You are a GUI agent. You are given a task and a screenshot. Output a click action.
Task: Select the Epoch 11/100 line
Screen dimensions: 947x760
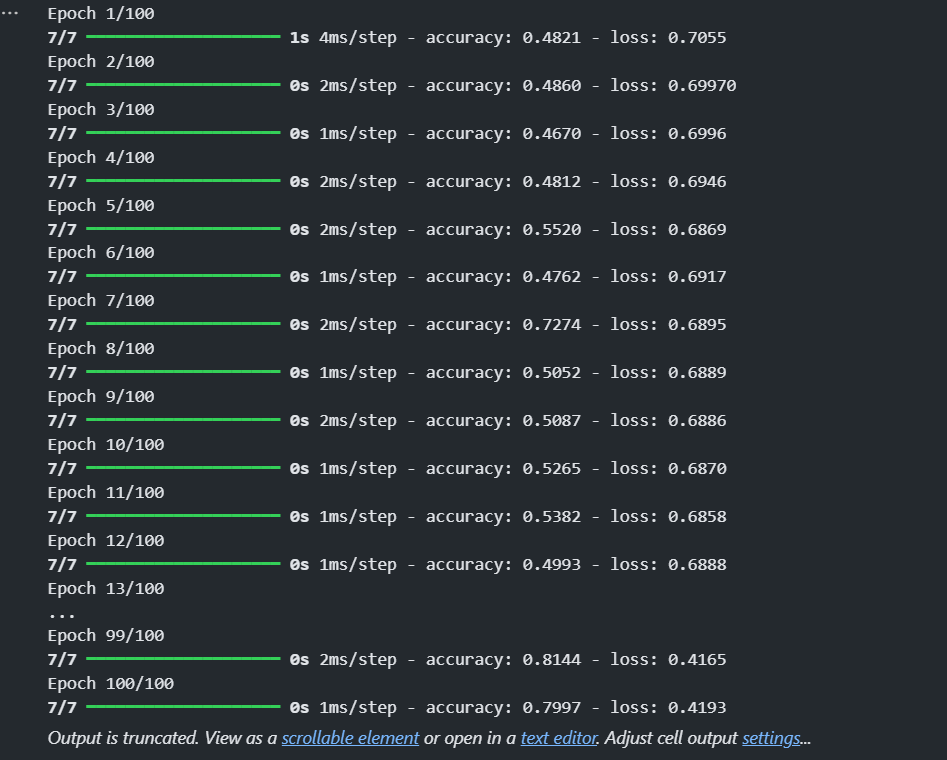coord(106,492)
